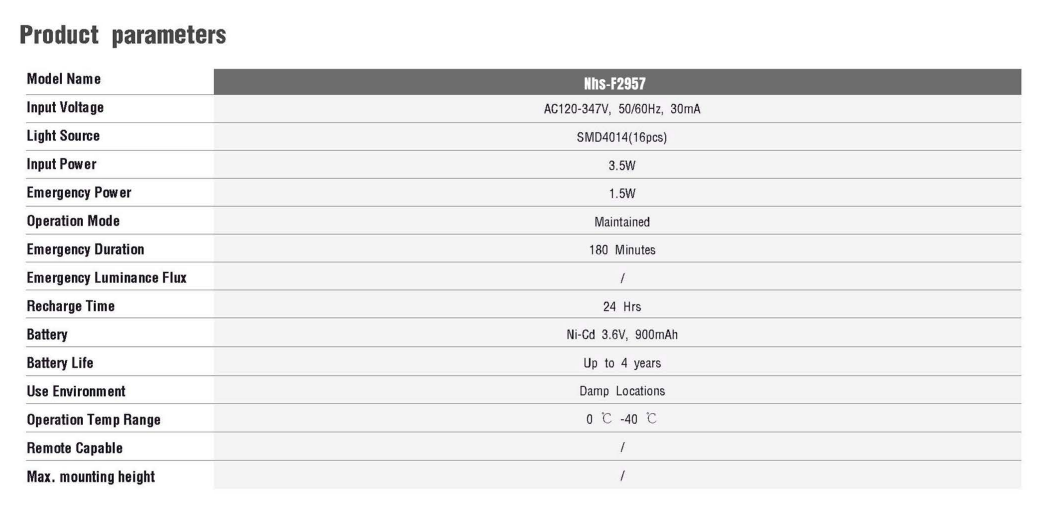Screen dimensions: 1045x510
Task: Click the Up to 4 years value
Action: click(622, 363)
